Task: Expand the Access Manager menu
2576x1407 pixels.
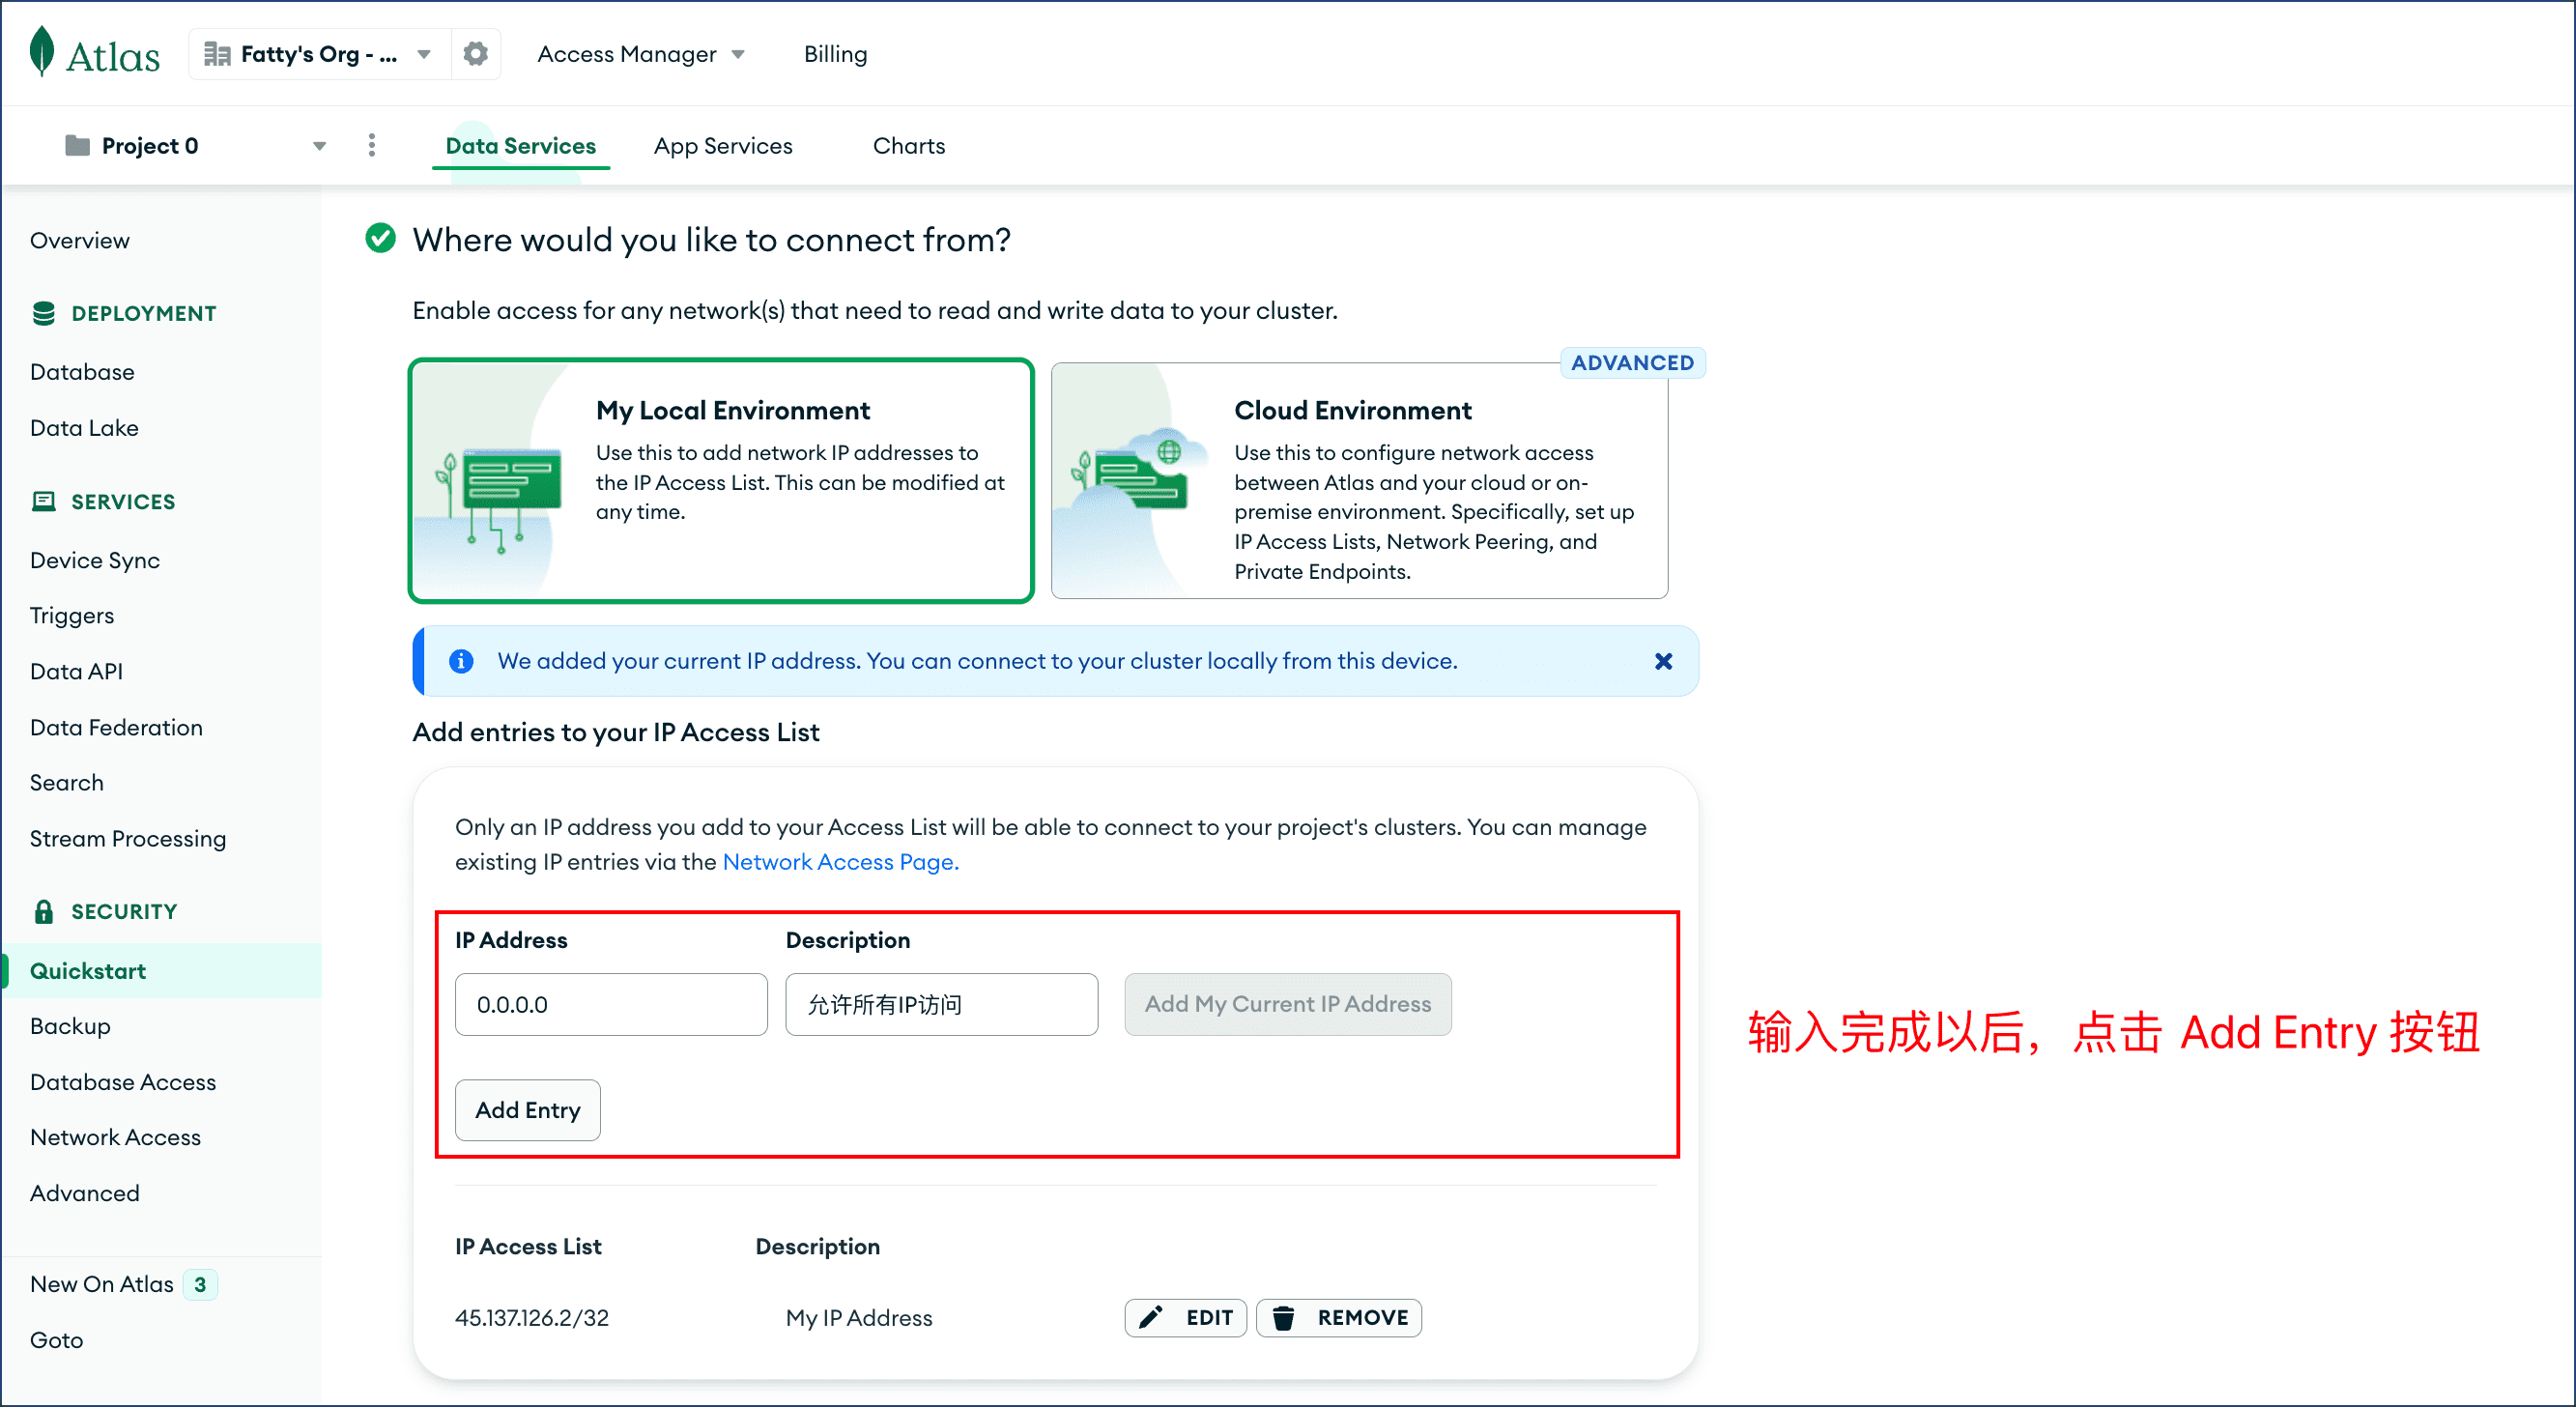Action: 640,54
